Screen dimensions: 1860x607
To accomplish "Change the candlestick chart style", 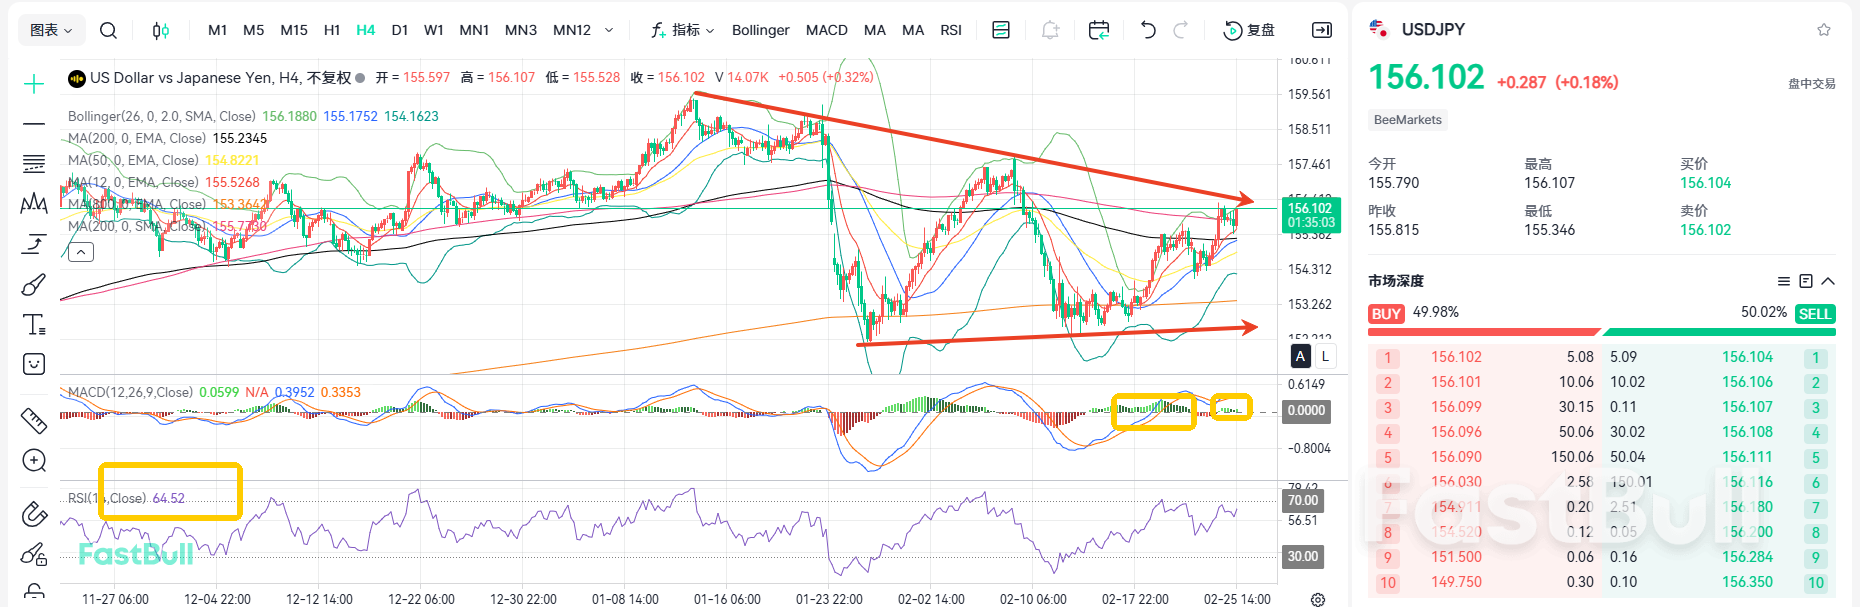I will tap(160, 30).
